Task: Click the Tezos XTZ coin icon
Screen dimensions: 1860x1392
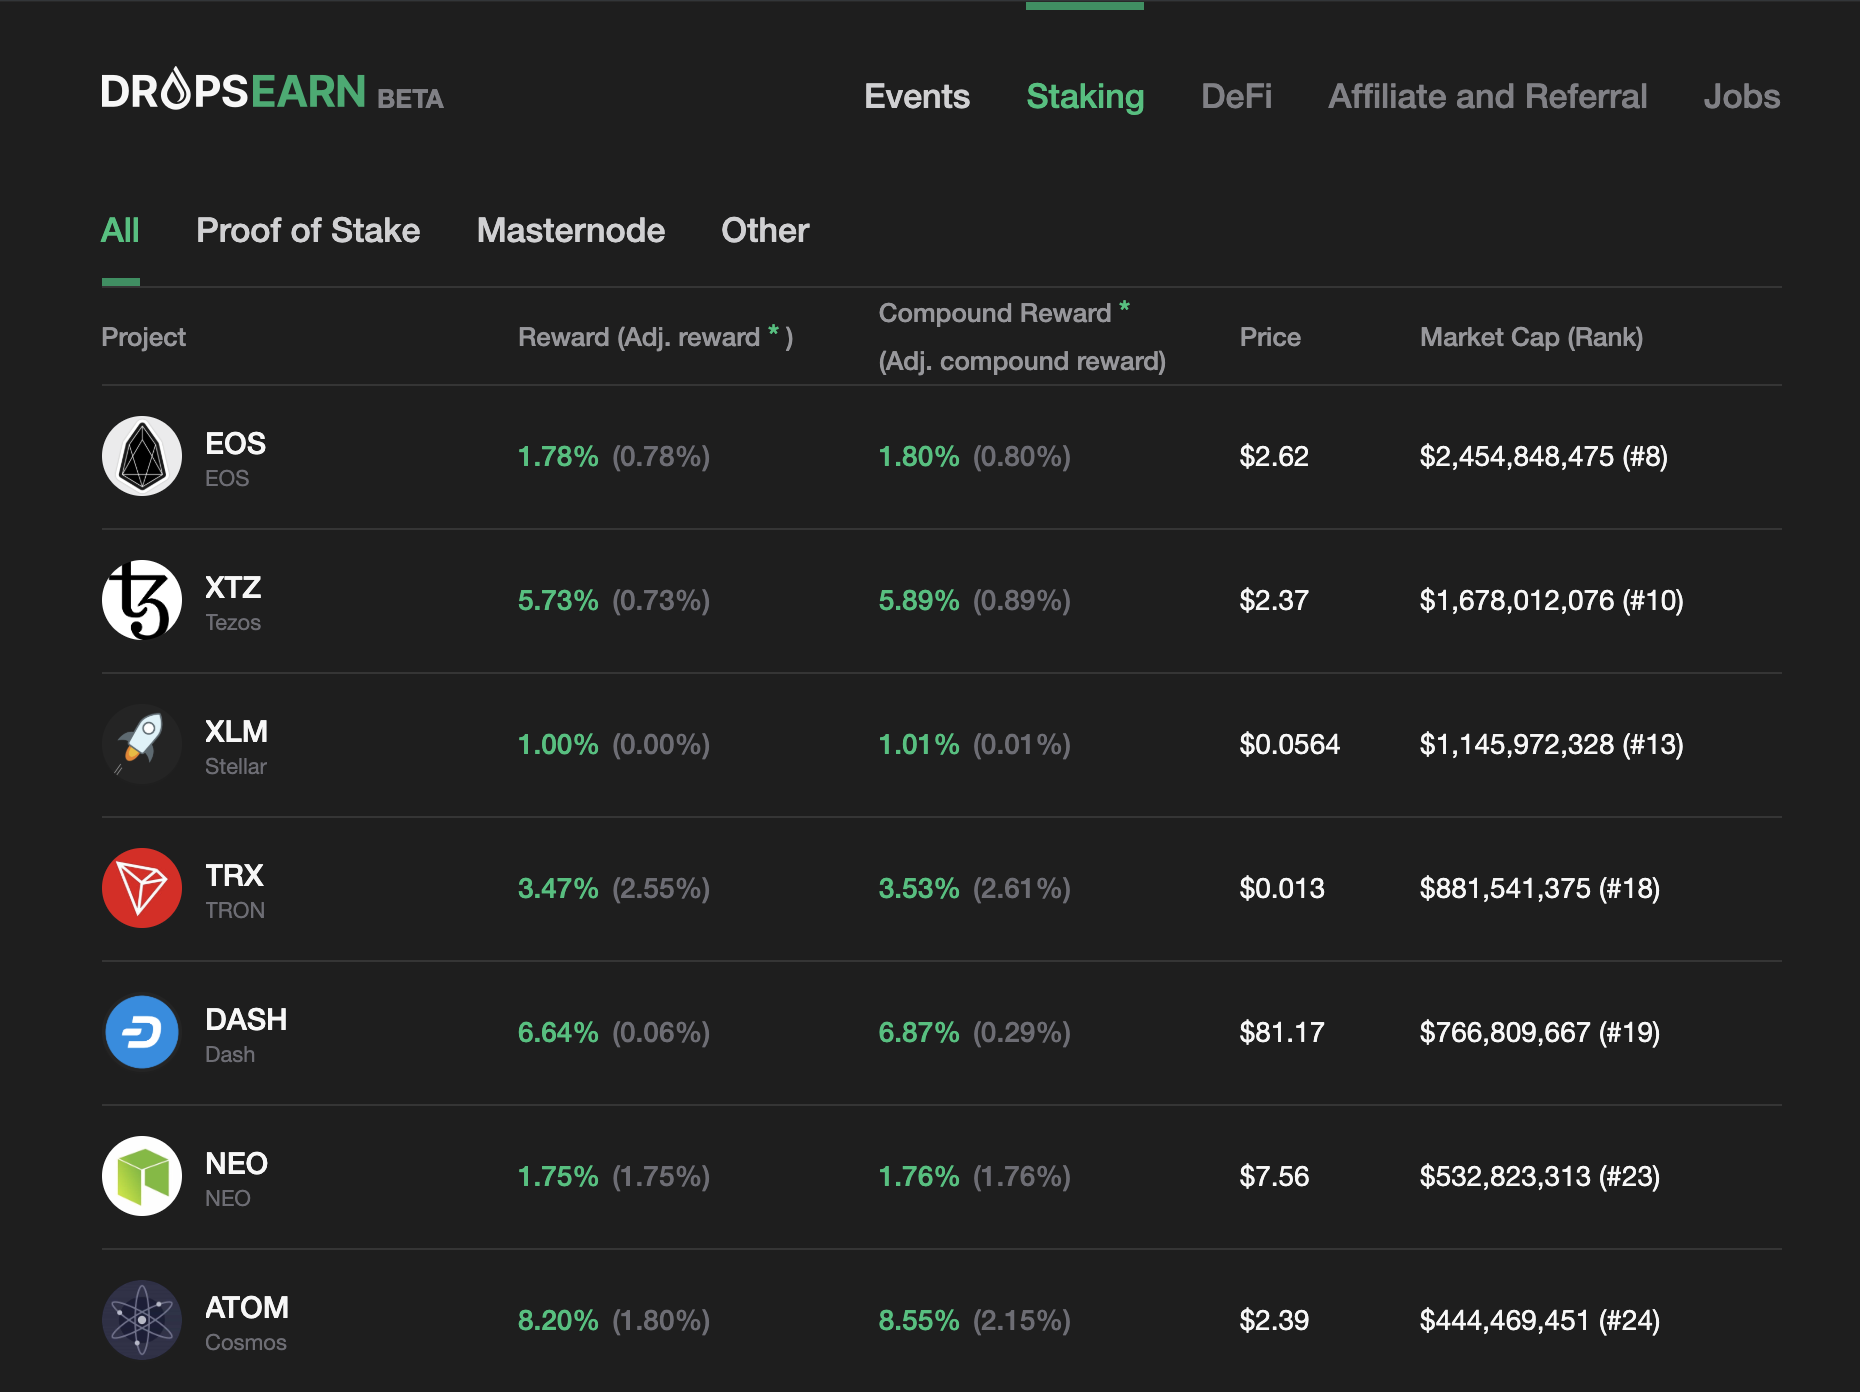Action: [142, 600]
